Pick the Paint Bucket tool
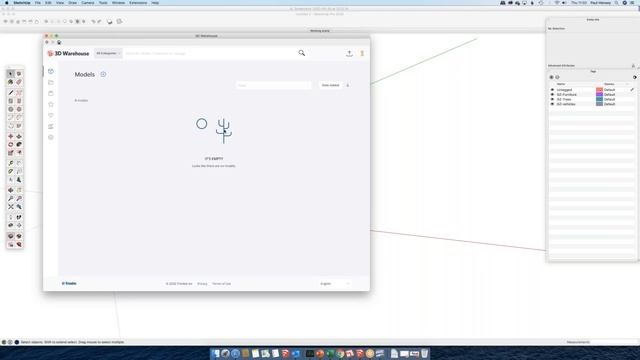Image resolution: width=640 pixels, height=360 pixels. 11,82
